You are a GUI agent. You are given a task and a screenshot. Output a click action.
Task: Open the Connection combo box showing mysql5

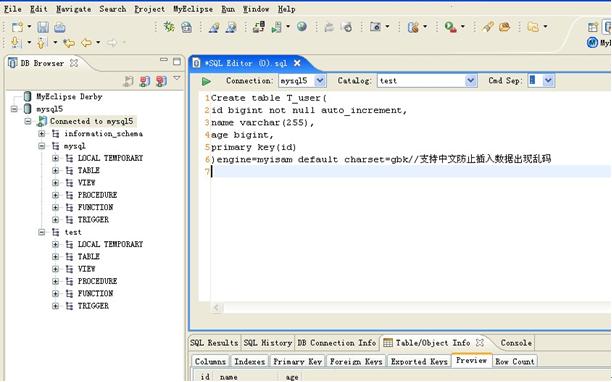point(302,81)
